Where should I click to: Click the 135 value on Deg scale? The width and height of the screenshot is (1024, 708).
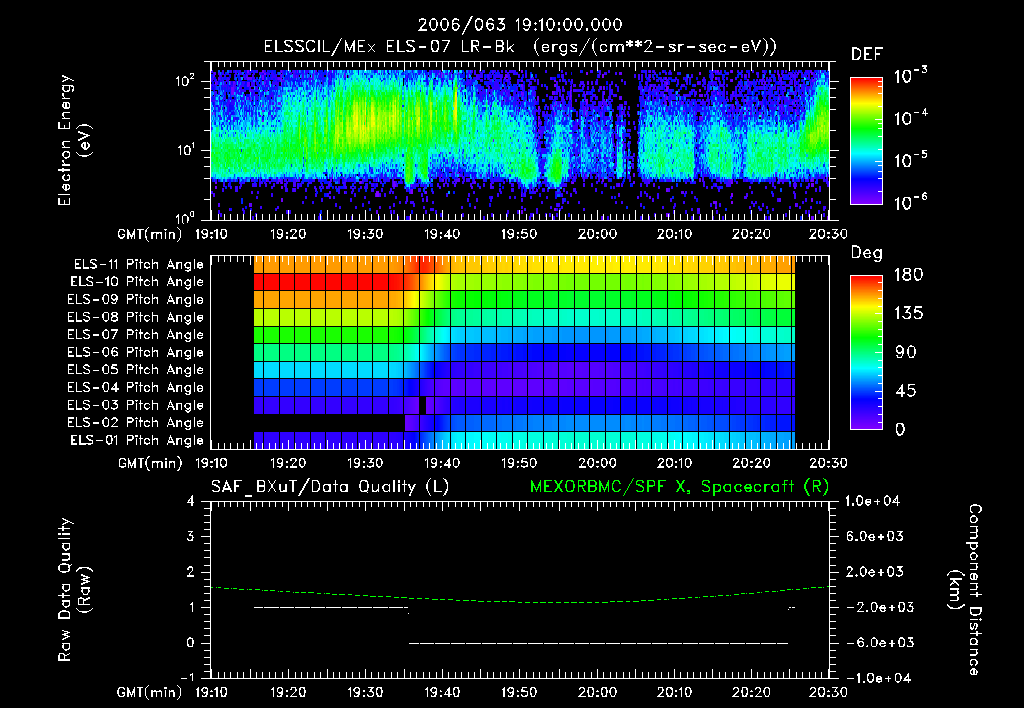pos(908,314)
